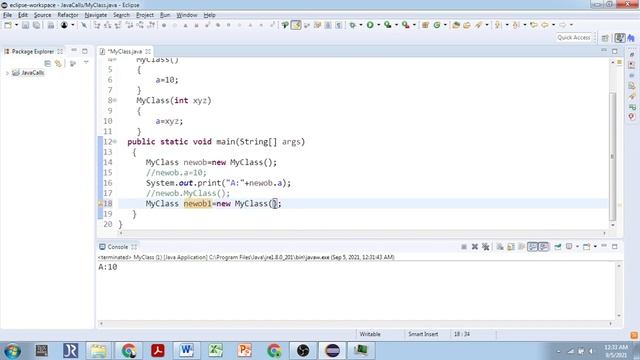Open Adobe Reader from the taskbar

pyautogui.click(x=158, y=351)
